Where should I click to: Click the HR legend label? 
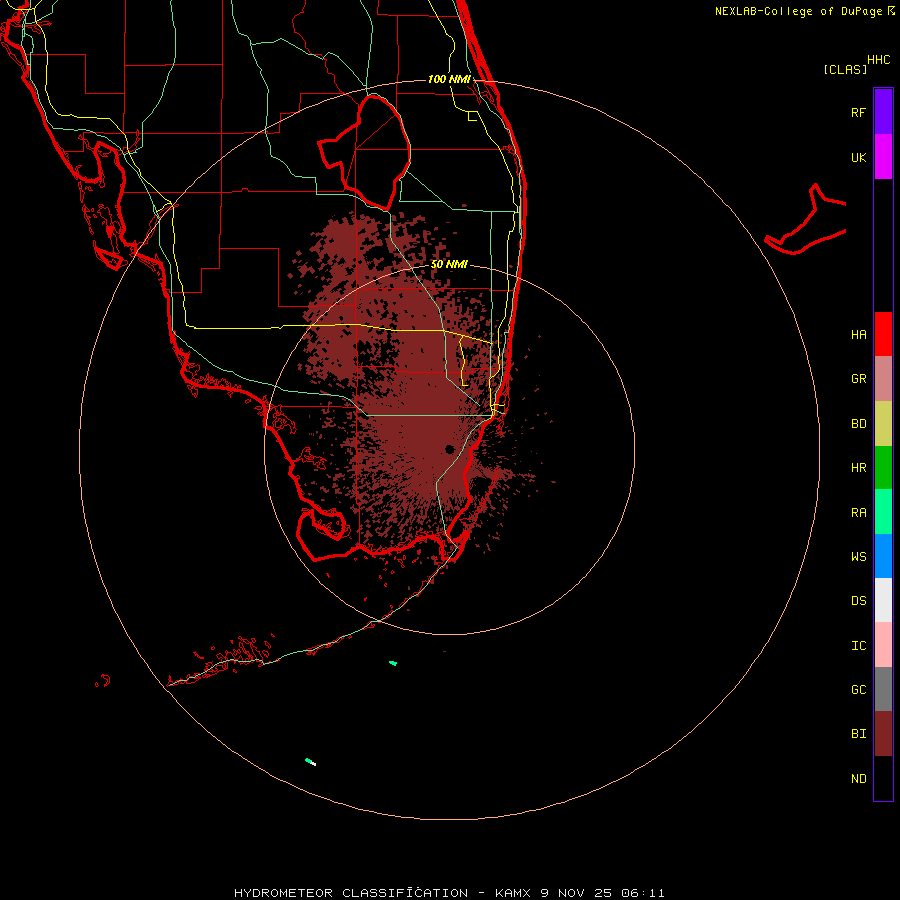point(858,468)
